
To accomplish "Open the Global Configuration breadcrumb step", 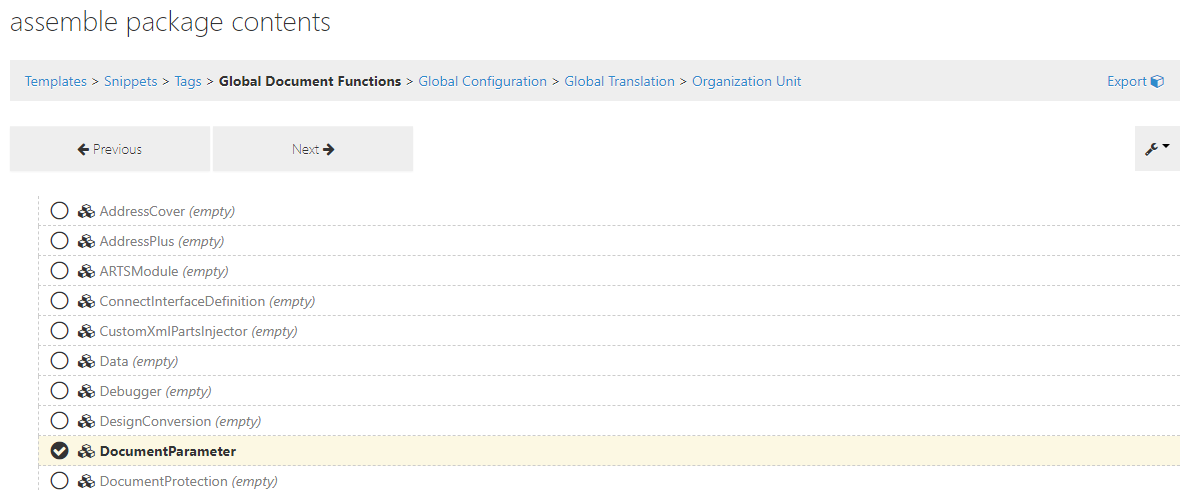I will (482, 81).
